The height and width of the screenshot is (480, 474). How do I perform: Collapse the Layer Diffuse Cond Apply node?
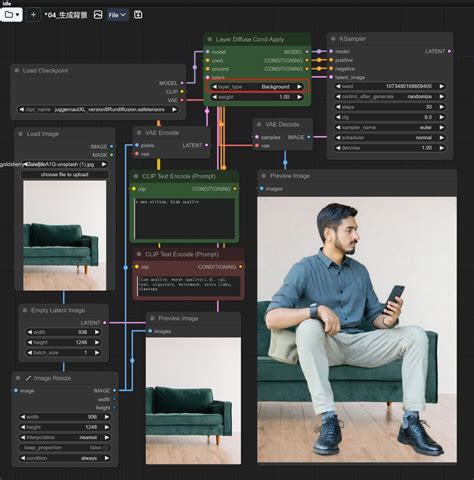210,39
